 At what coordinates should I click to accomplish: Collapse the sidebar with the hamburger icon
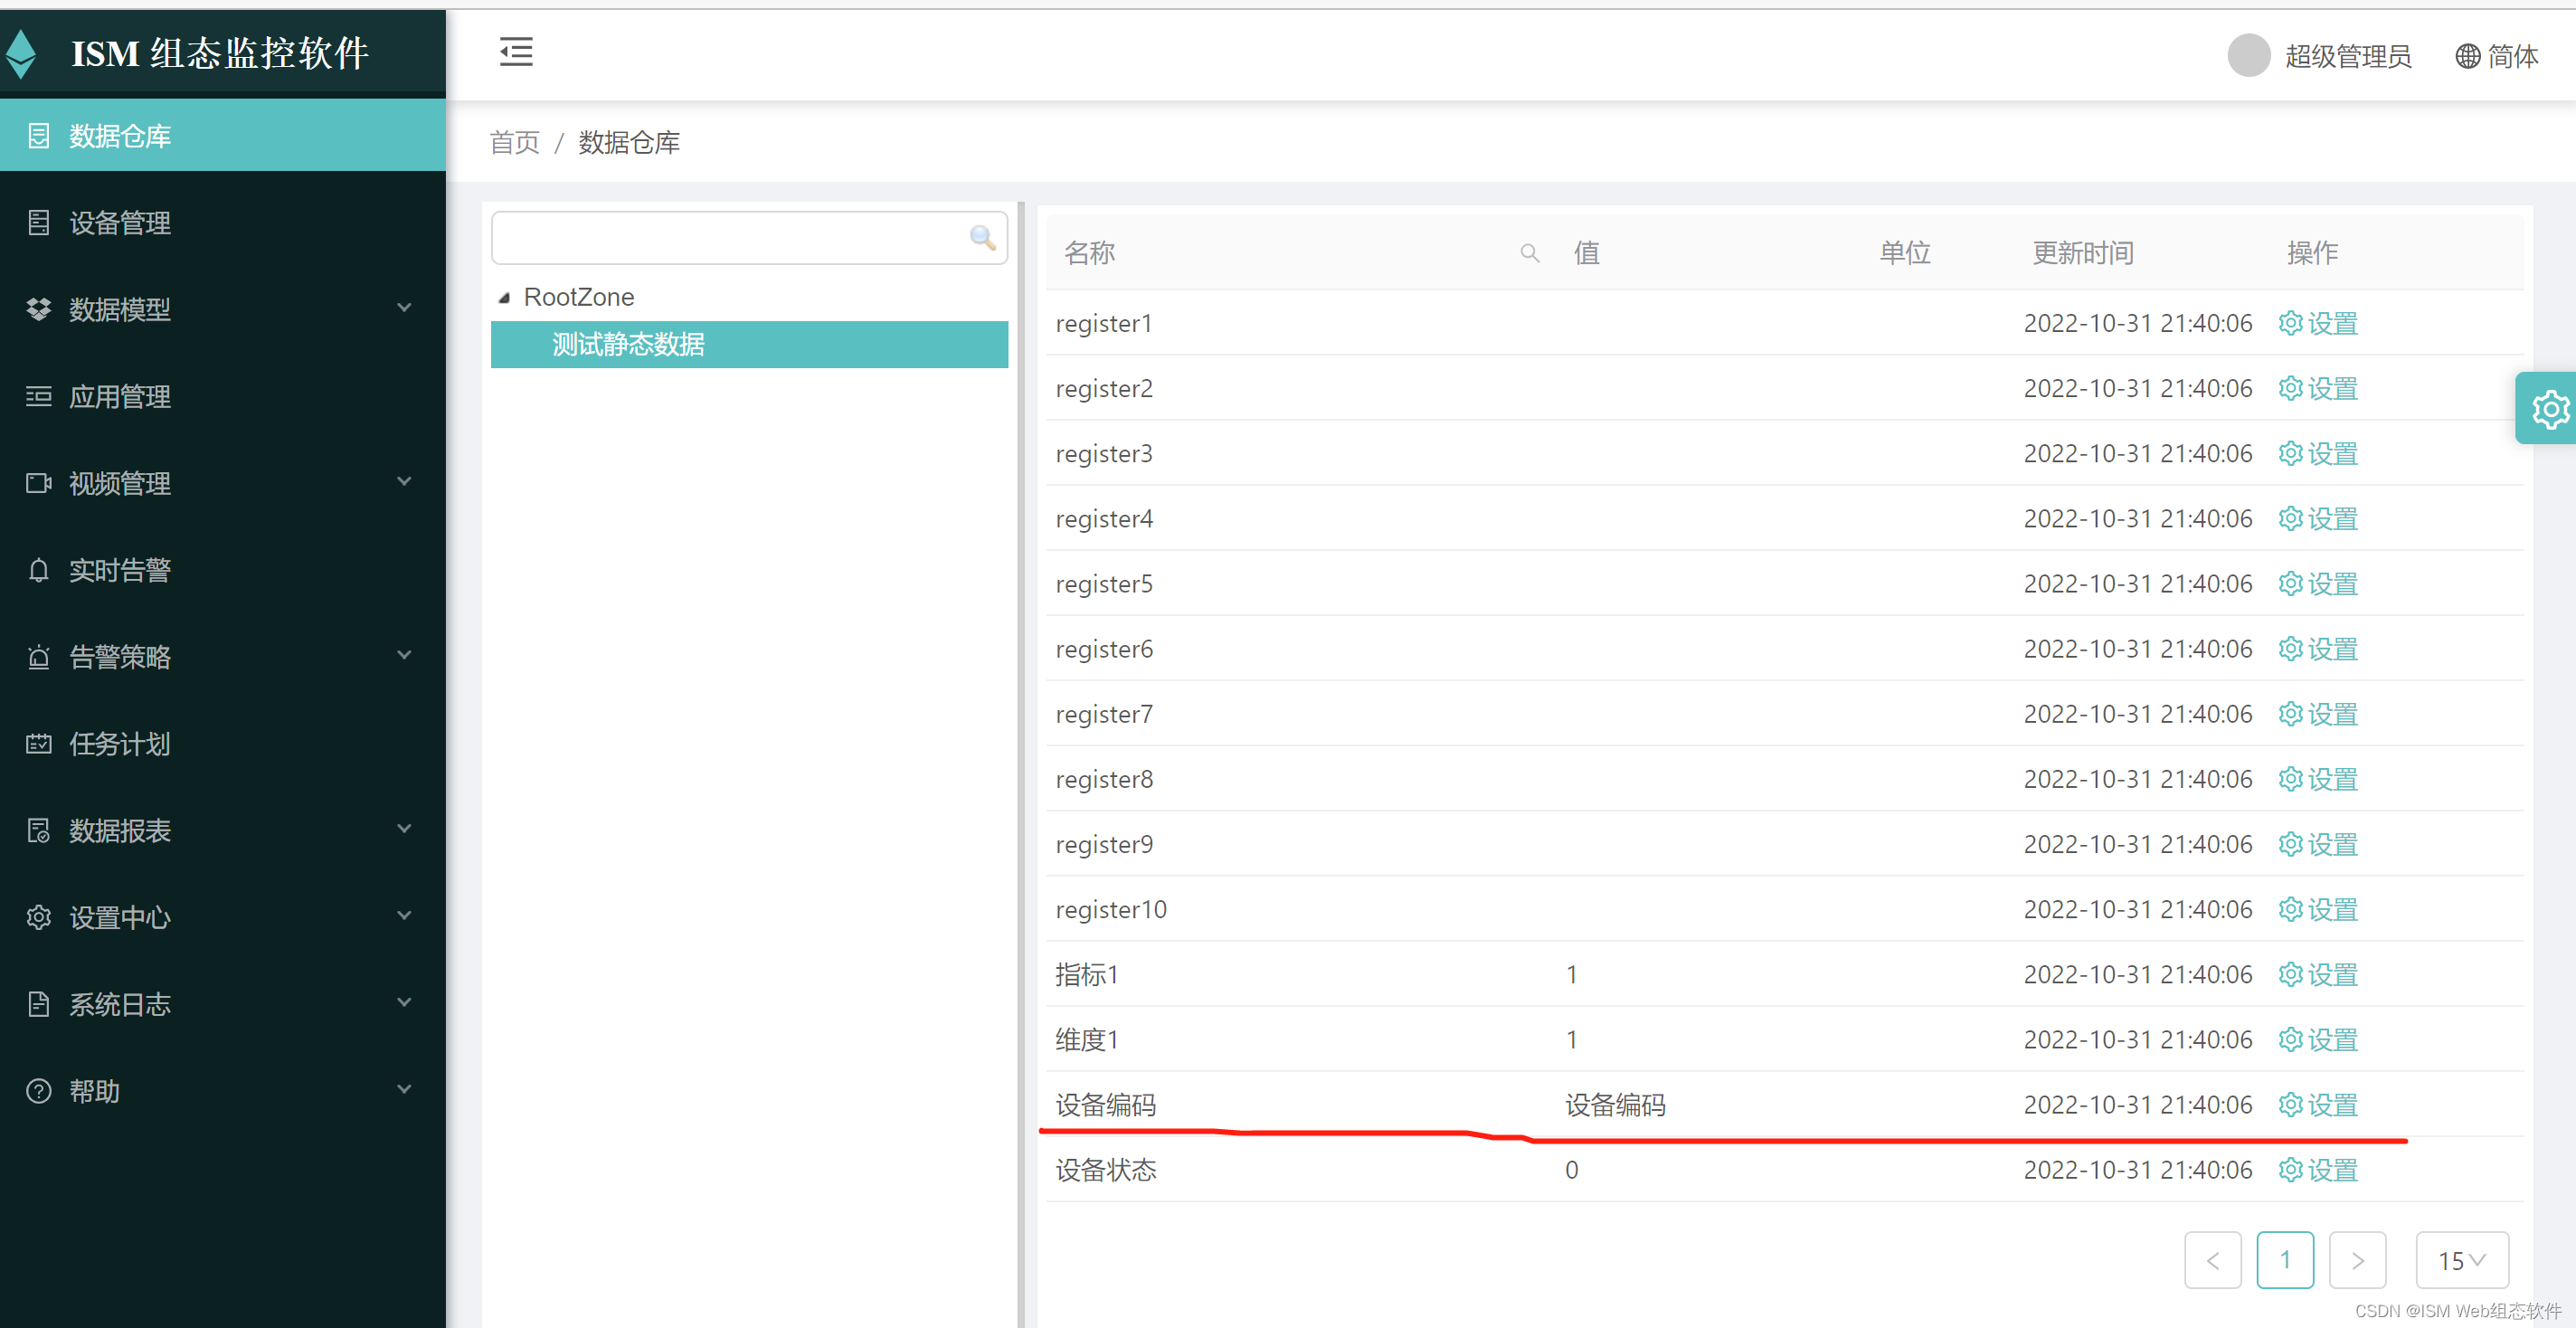tap(516, 52)
